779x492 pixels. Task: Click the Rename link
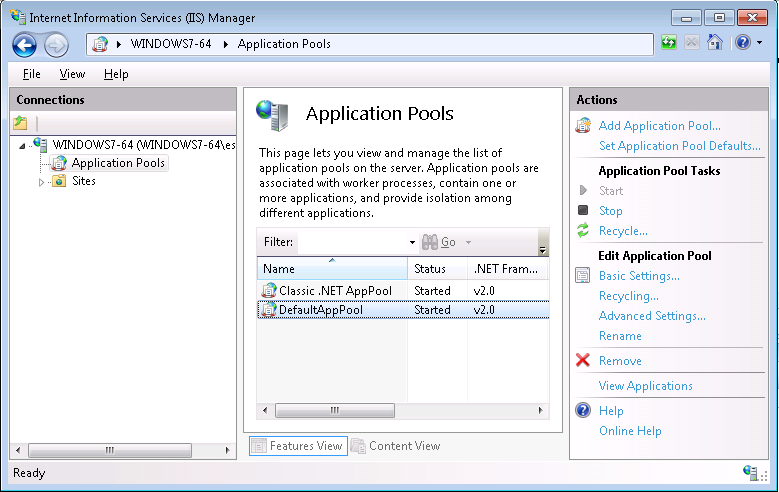tap(620, 335)
